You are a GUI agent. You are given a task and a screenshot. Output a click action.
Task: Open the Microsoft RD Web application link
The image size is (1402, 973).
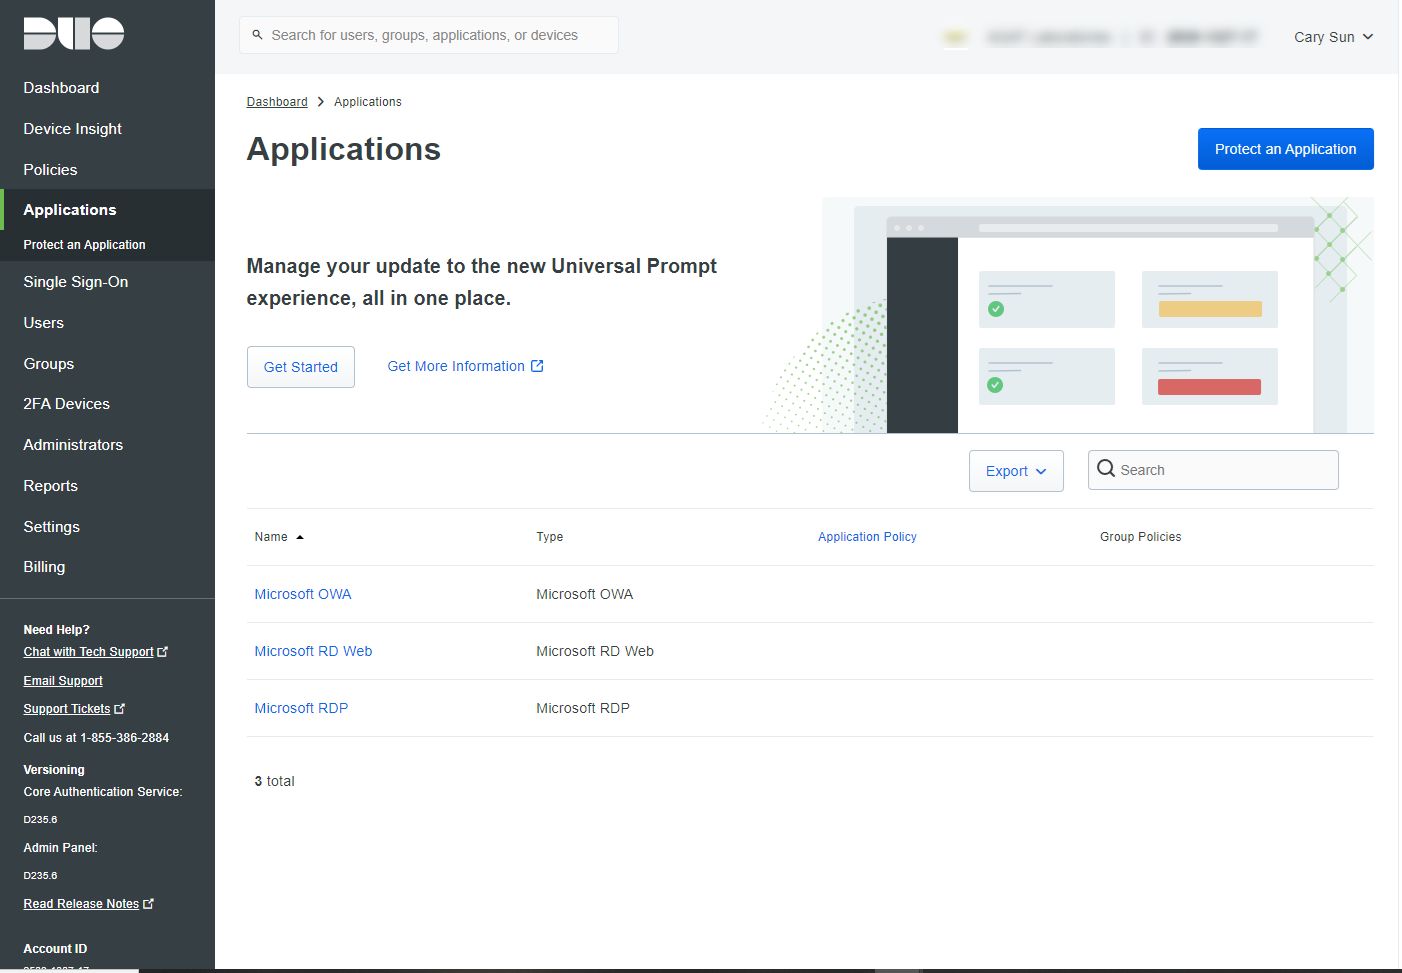point(313,651)
